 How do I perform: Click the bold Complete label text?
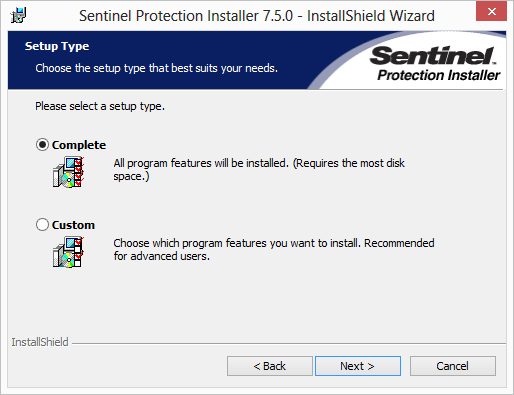[x=79, y=145]
